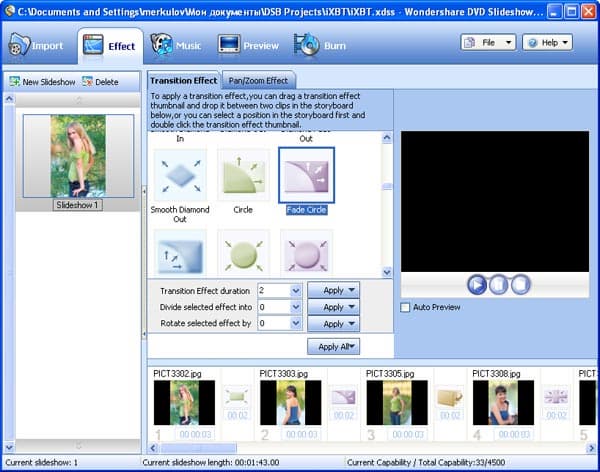This screenshot has height=472, width=600.
Task: Choose the Circle transition icon
Action: tap(243, 175)
